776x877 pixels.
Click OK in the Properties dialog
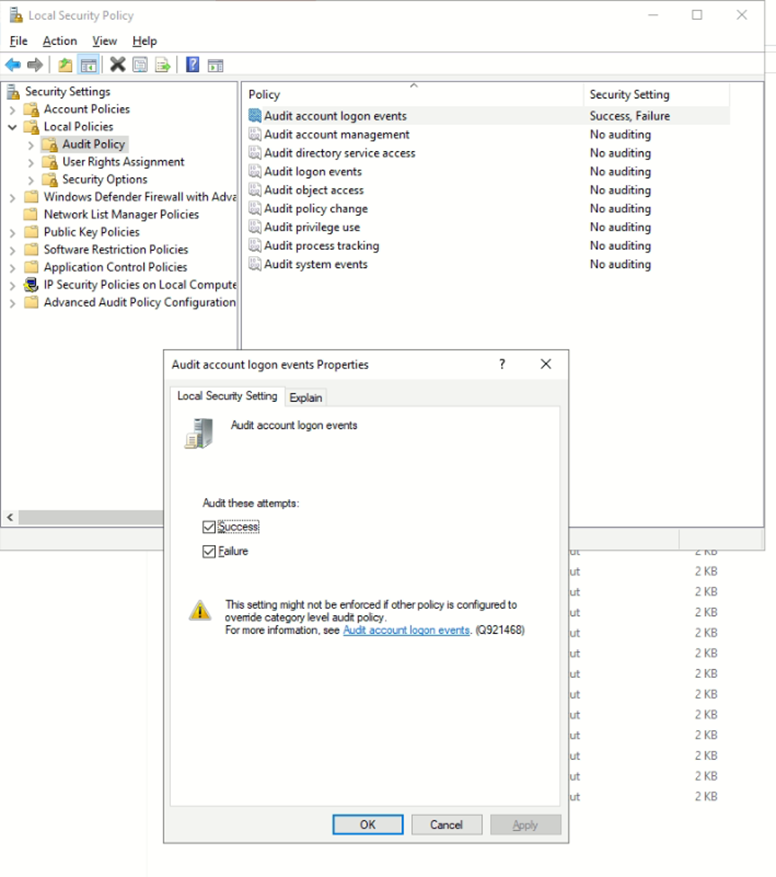[x=368, y=825]
